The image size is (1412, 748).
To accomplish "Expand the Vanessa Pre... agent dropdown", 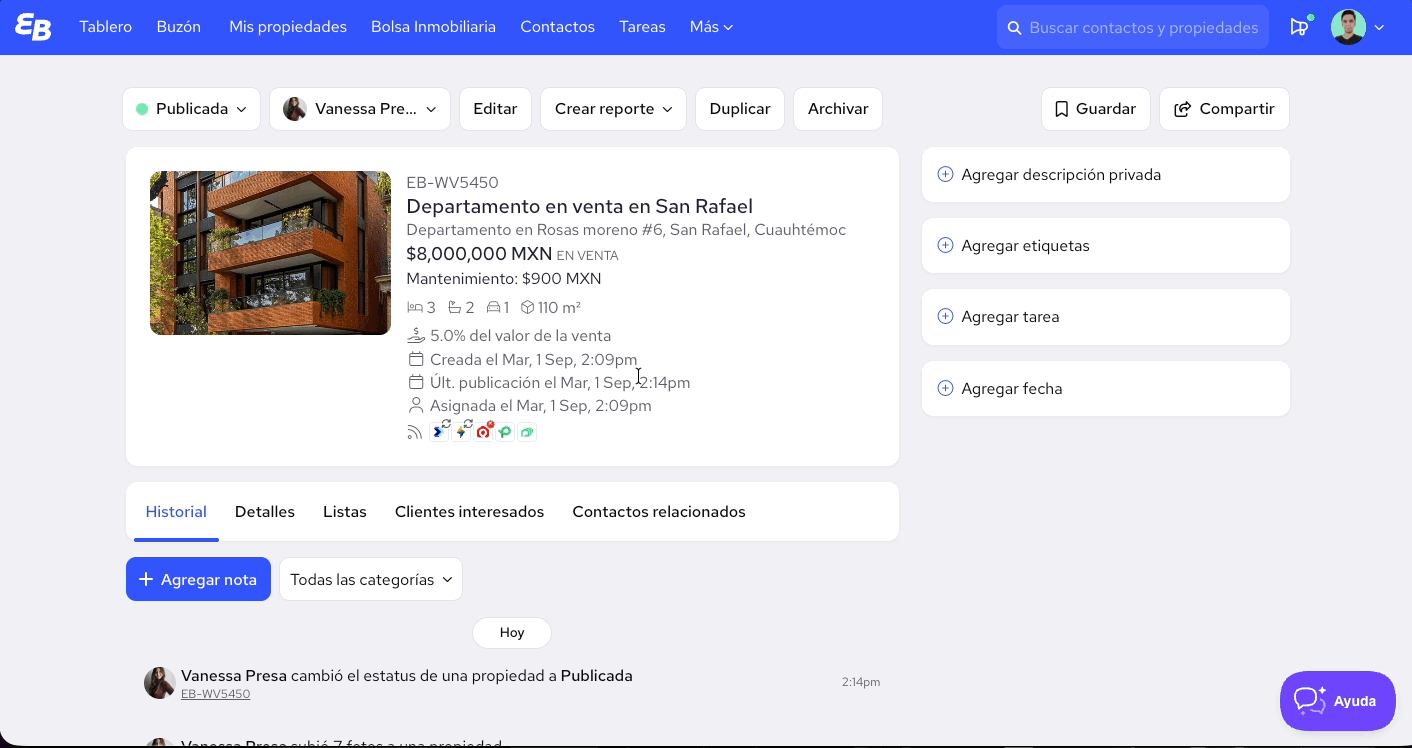I will pyautogui.click(x=360, y=109).
